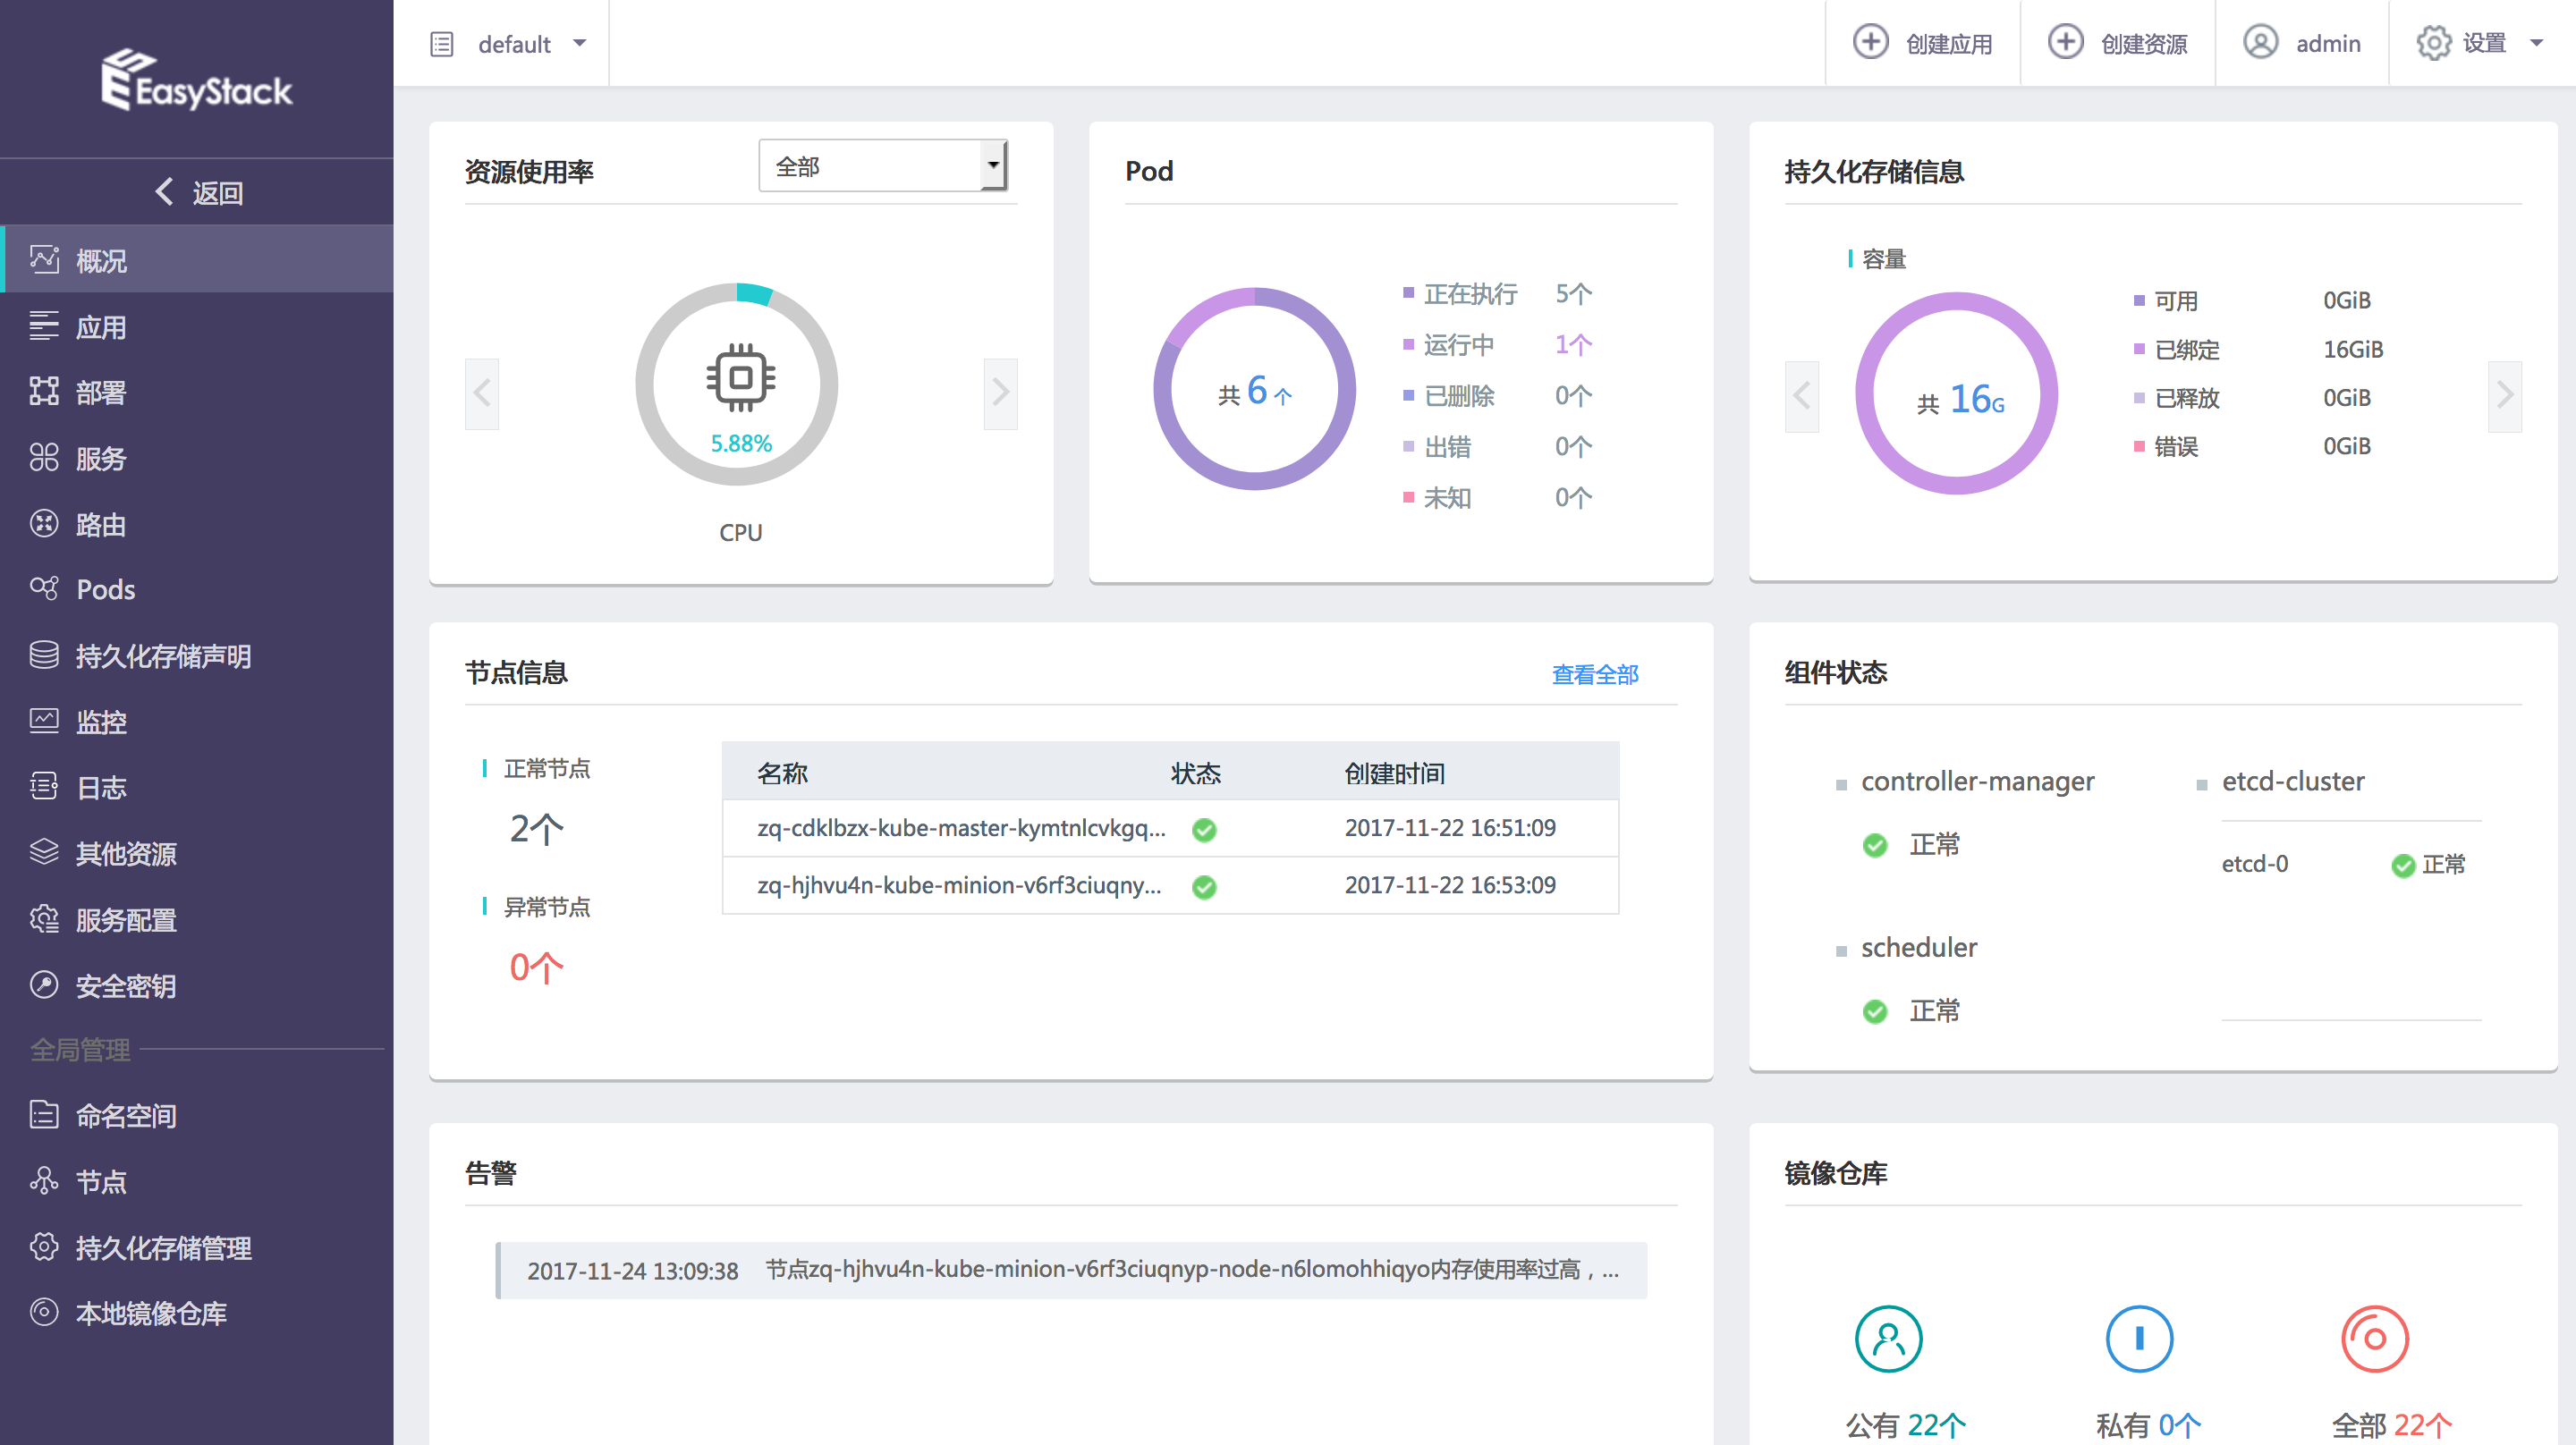Click the 持久化存储管理 gear icon
This screenshot has height=1445, width=2576.
44,1246
